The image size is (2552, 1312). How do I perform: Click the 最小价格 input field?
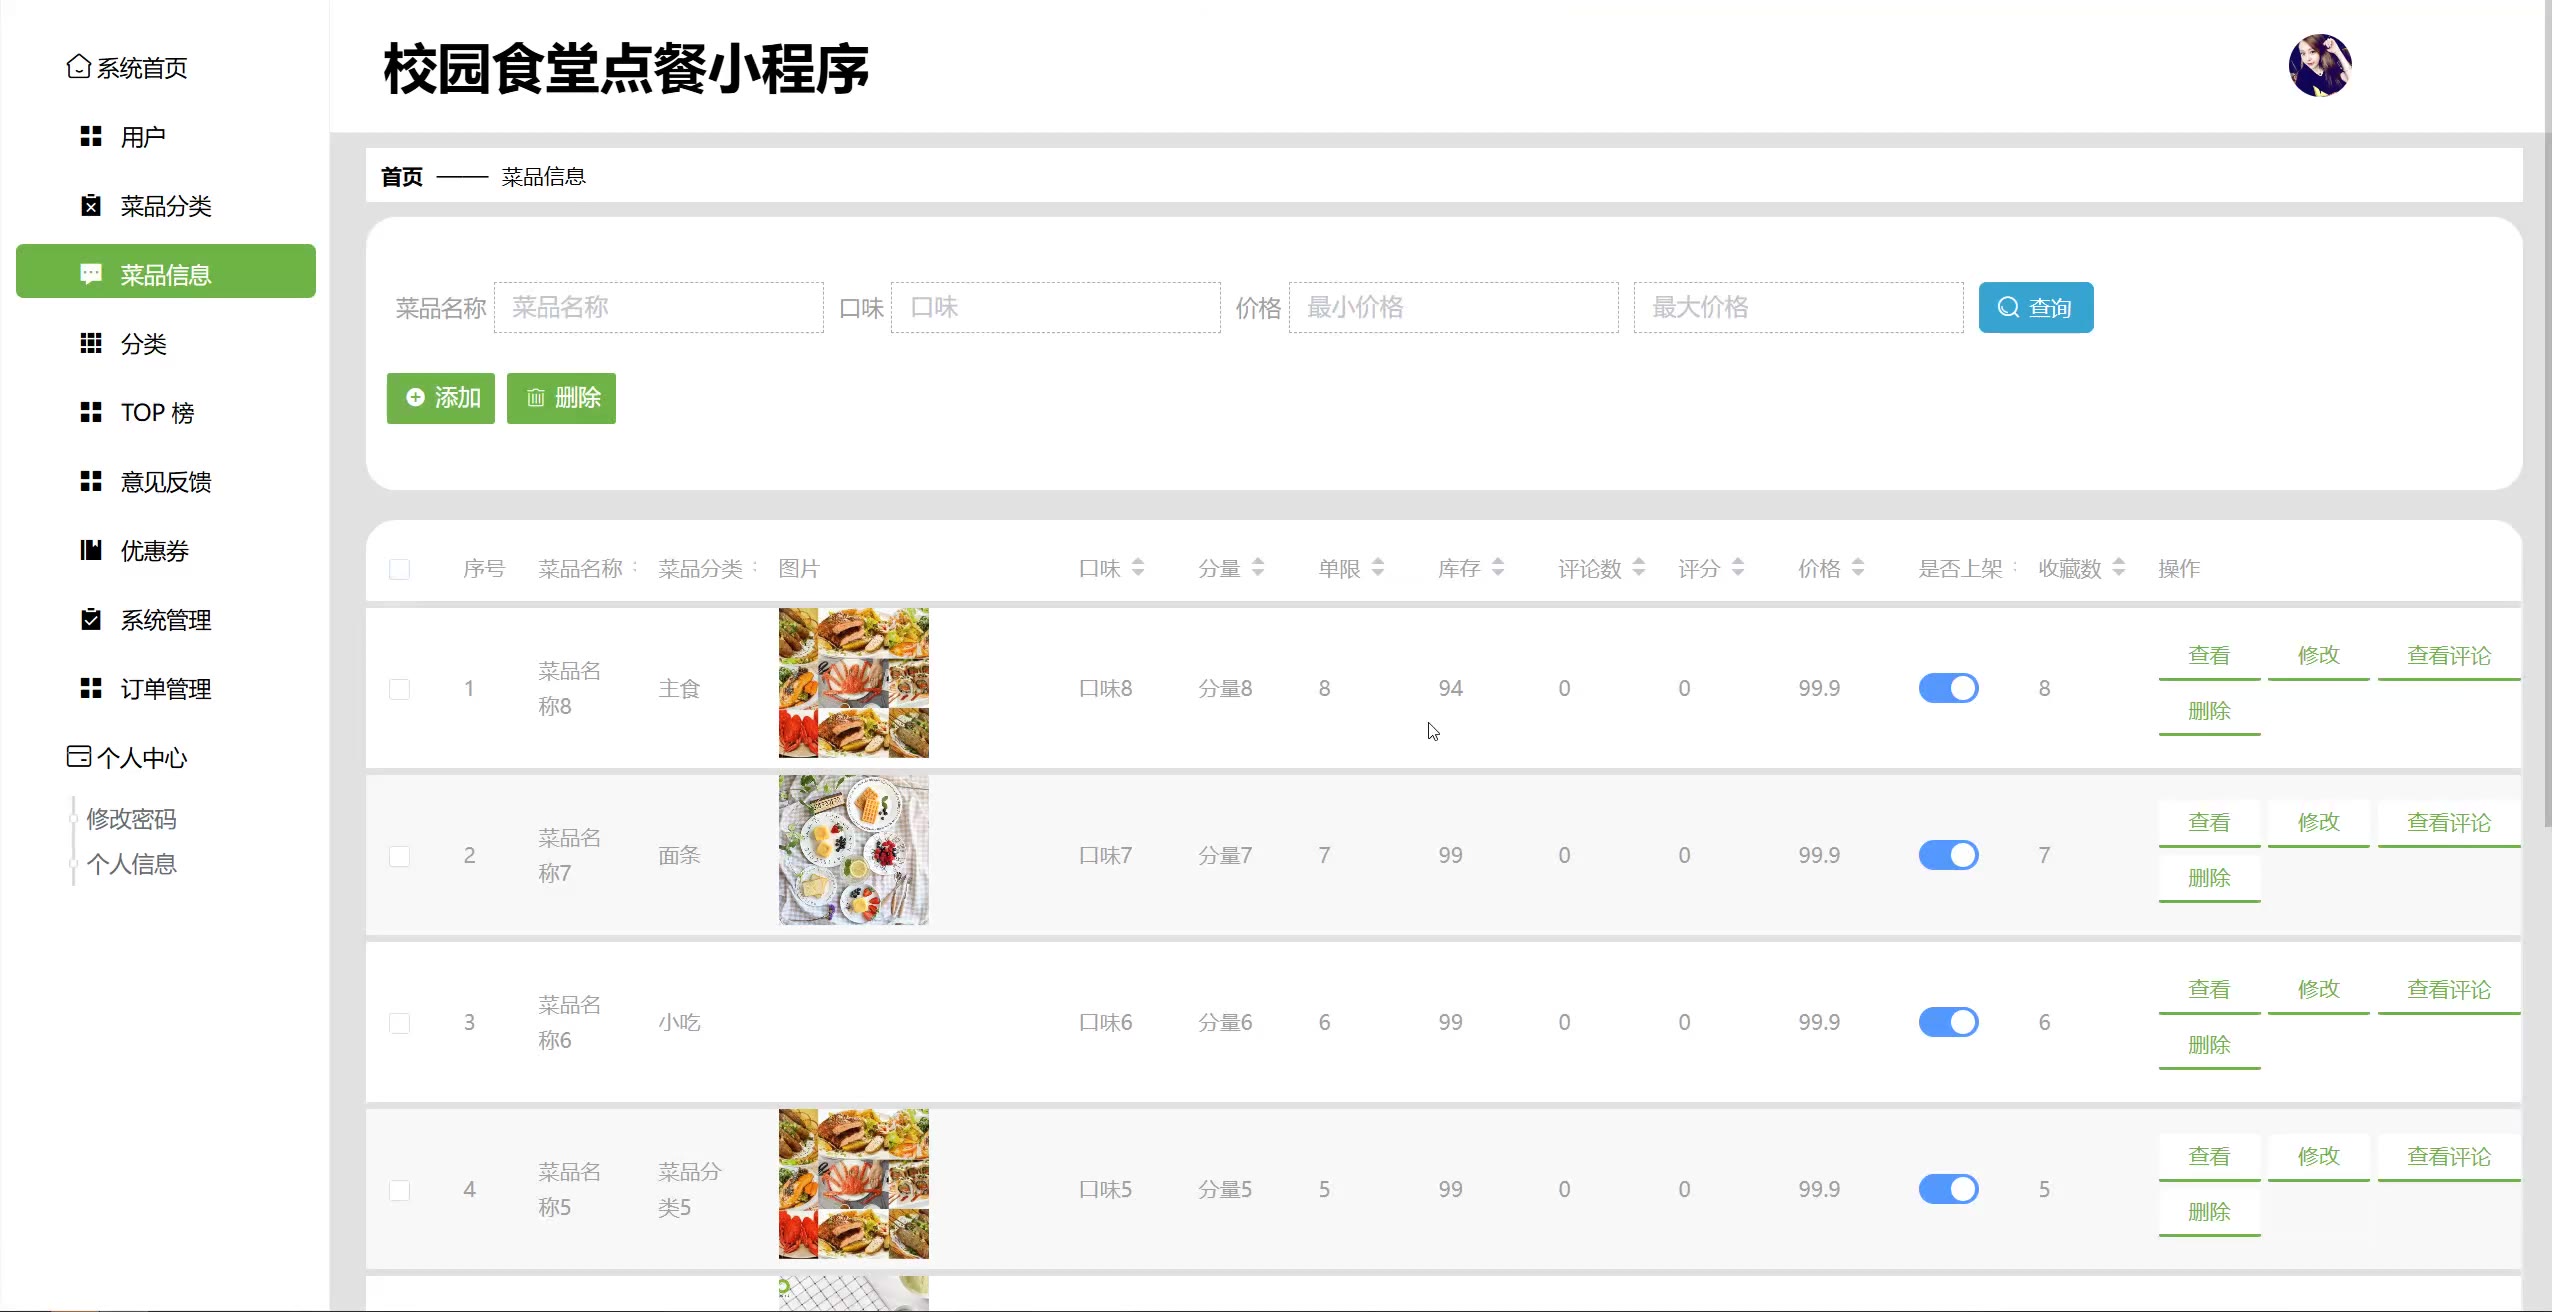tap(1453, 307)
